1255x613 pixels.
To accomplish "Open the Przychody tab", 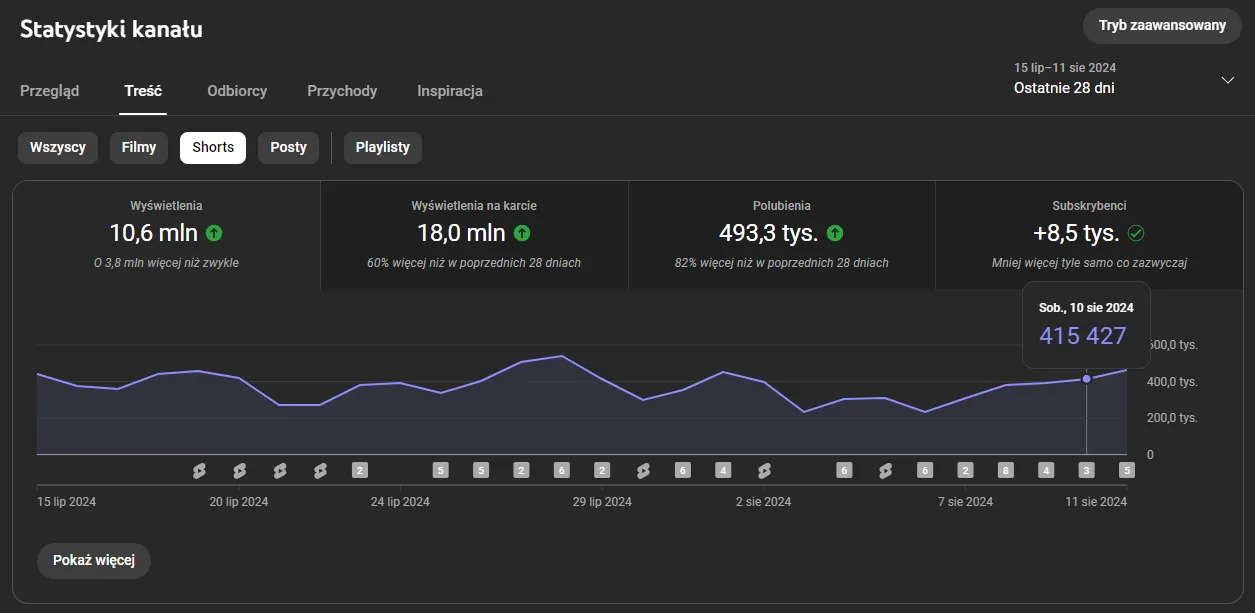I will pos(342,91).
